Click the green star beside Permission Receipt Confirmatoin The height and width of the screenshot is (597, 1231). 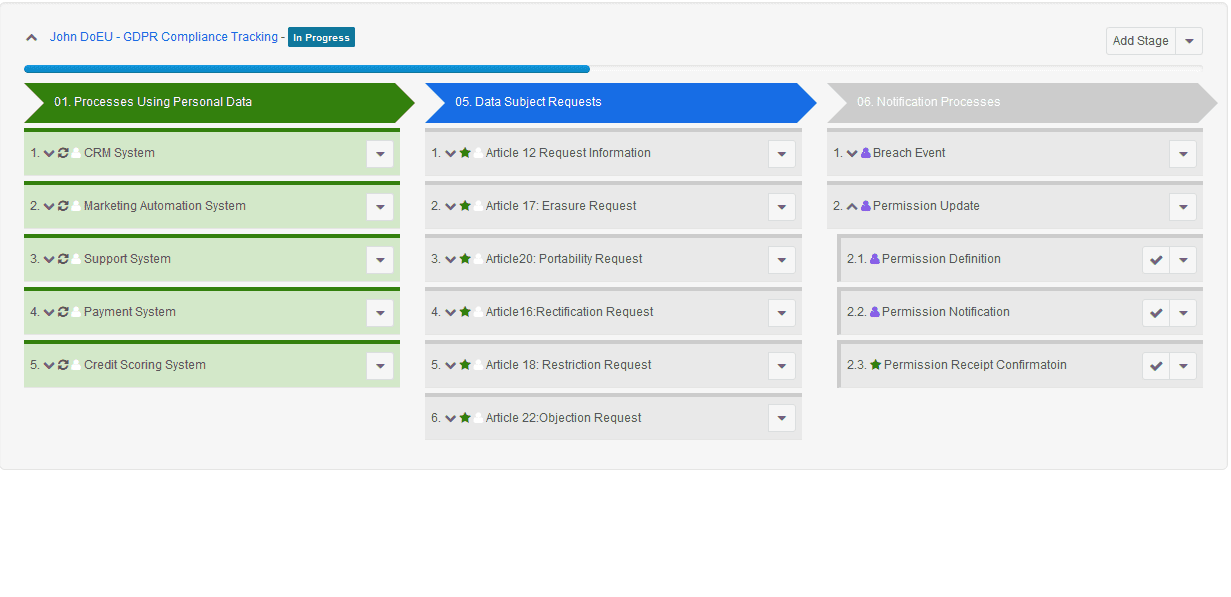coord(876,365)
